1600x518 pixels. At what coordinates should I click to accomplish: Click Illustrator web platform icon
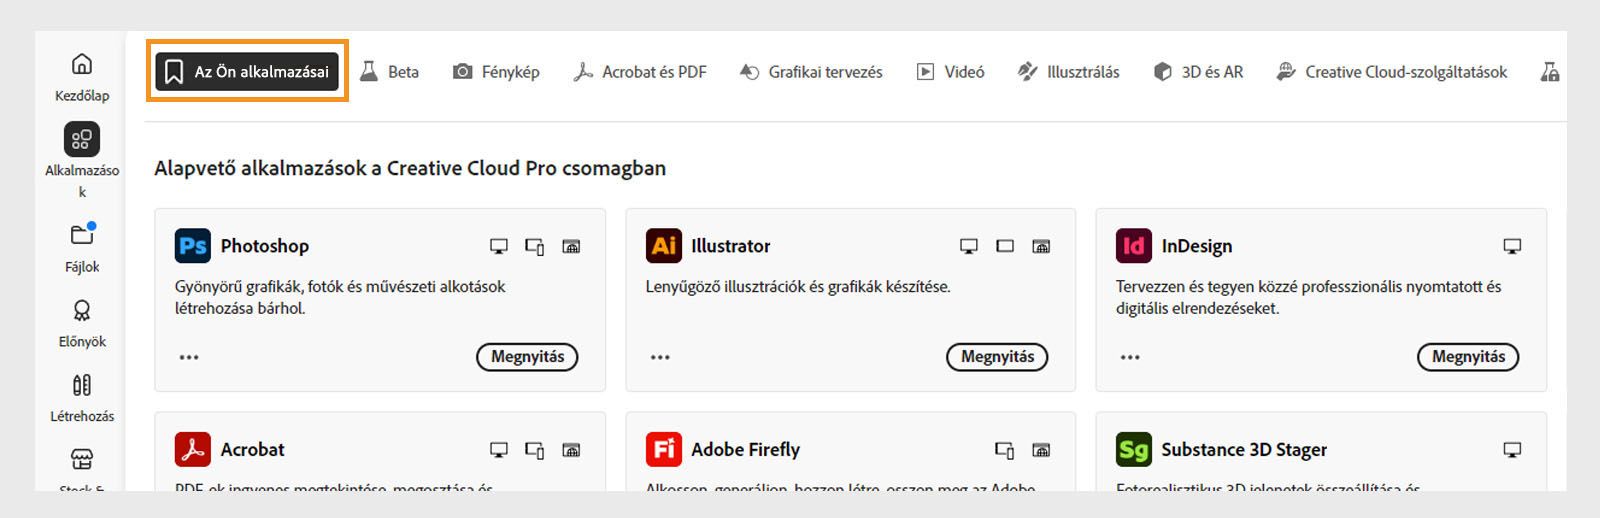tap(1041, 246)
